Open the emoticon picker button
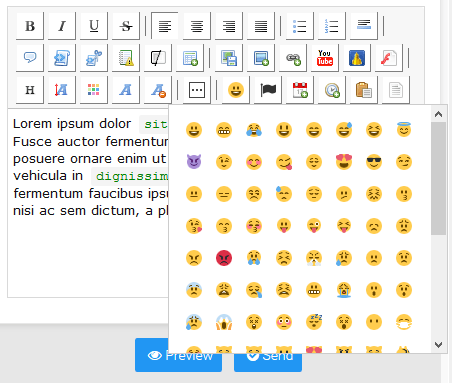The width and height of the screenshot is (452, 383). coord(236,90)
